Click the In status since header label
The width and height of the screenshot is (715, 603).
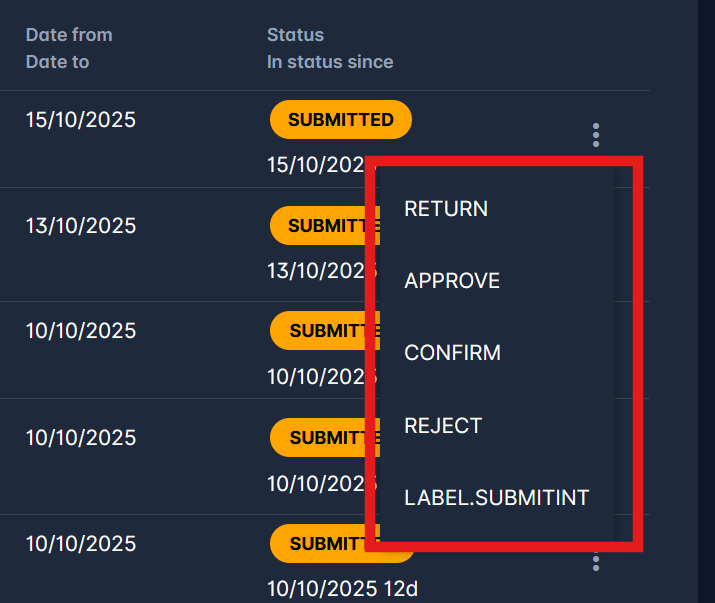(330, 62)
